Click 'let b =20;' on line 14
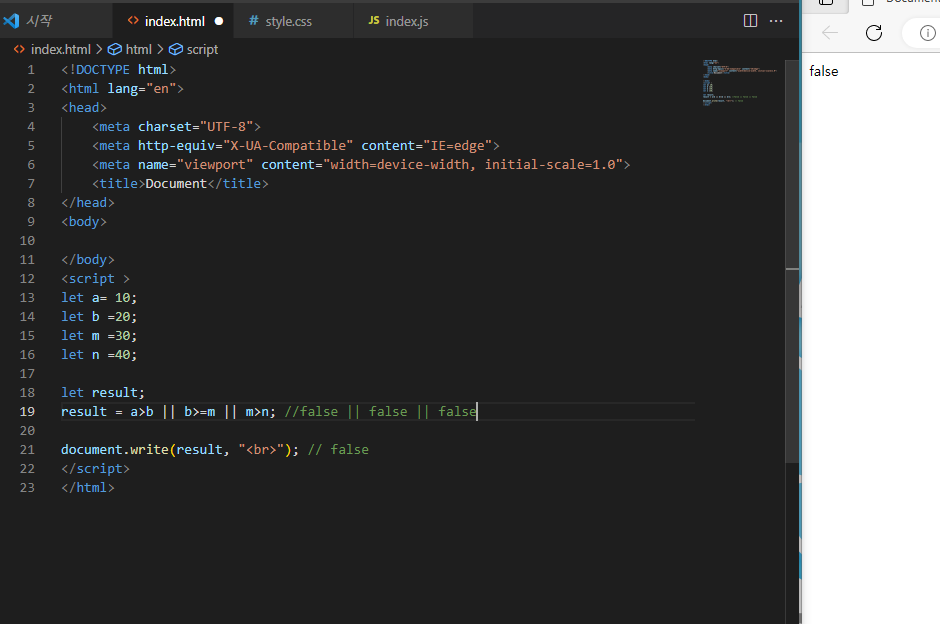Image resolution: width=940 pixels, height=624 pixels. tap(99, 316)
